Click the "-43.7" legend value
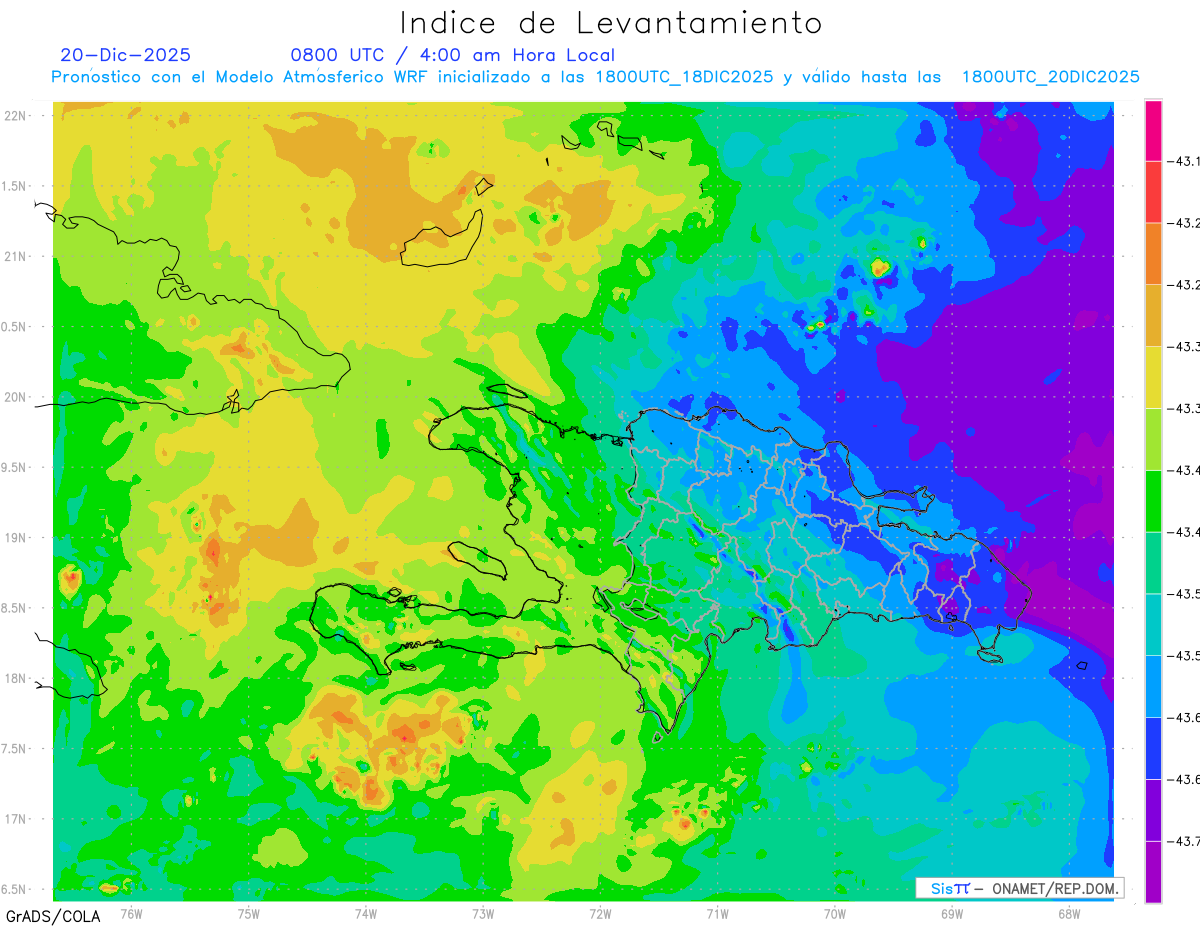1200x927 pixels. tap(1183, 842)
